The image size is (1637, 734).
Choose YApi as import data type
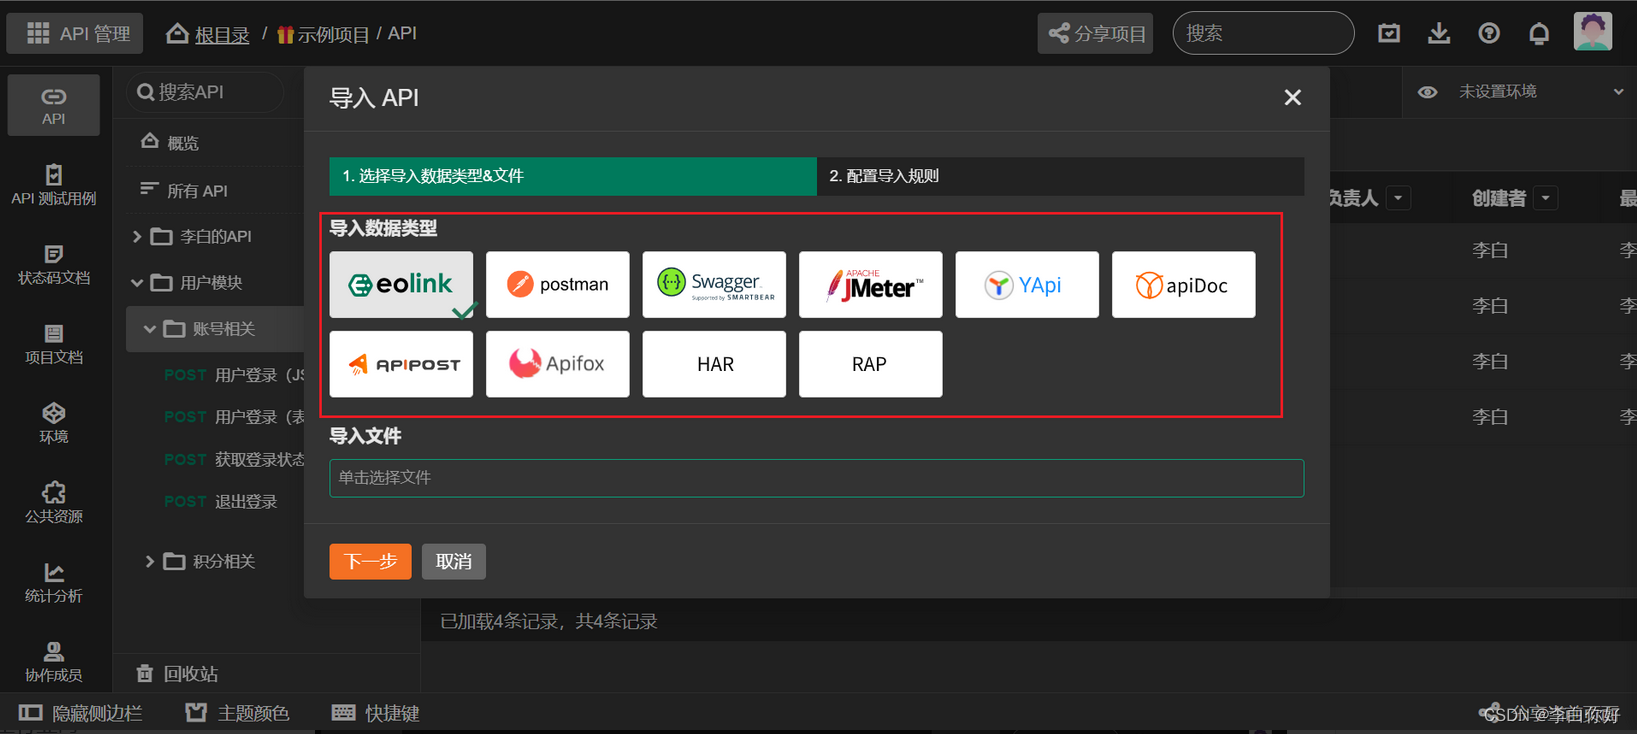pyautogui.click(x=1027, y=285)
